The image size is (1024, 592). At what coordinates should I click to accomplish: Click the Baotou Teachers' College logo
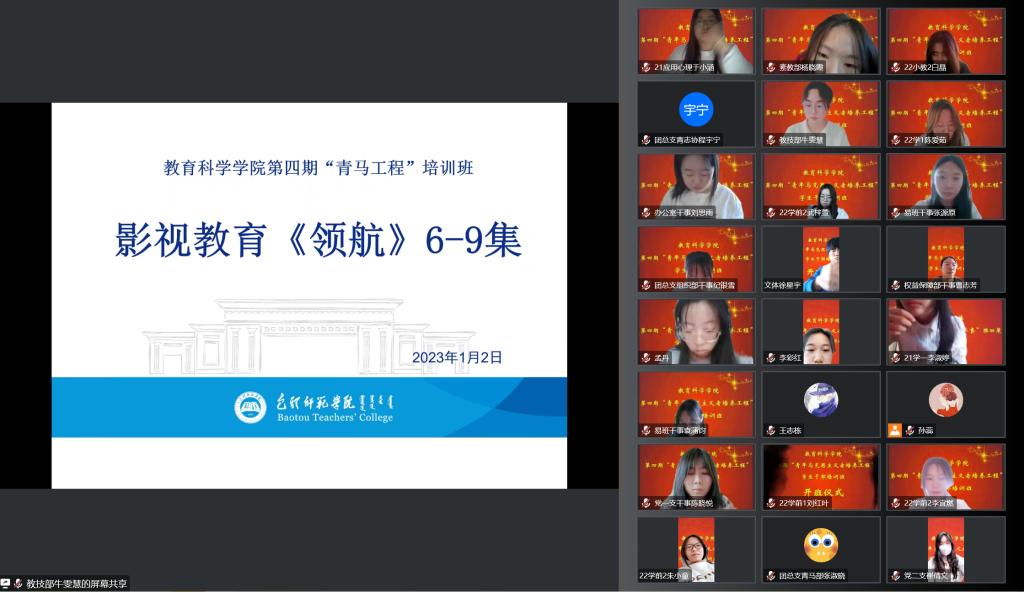pos(250,407)
